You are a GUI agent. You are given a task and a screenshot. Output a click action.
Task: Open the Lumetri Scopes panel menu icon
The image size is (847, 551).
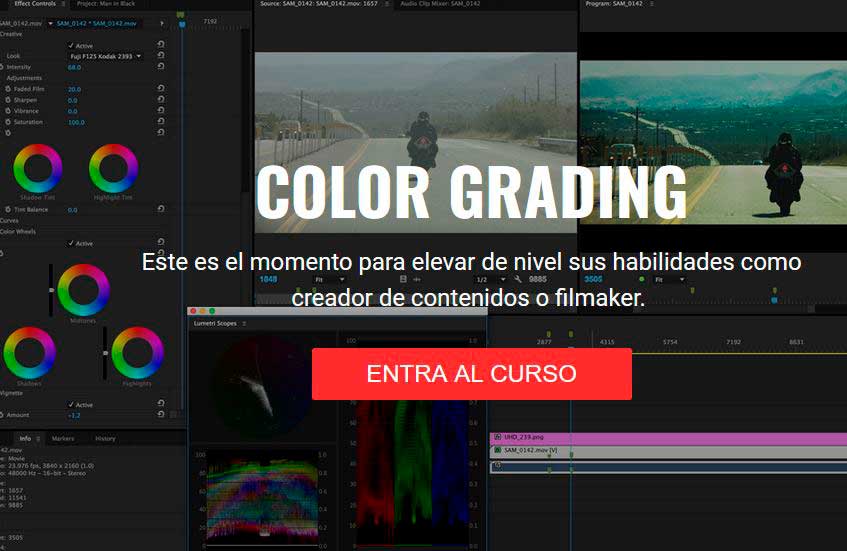coord(244,324)
